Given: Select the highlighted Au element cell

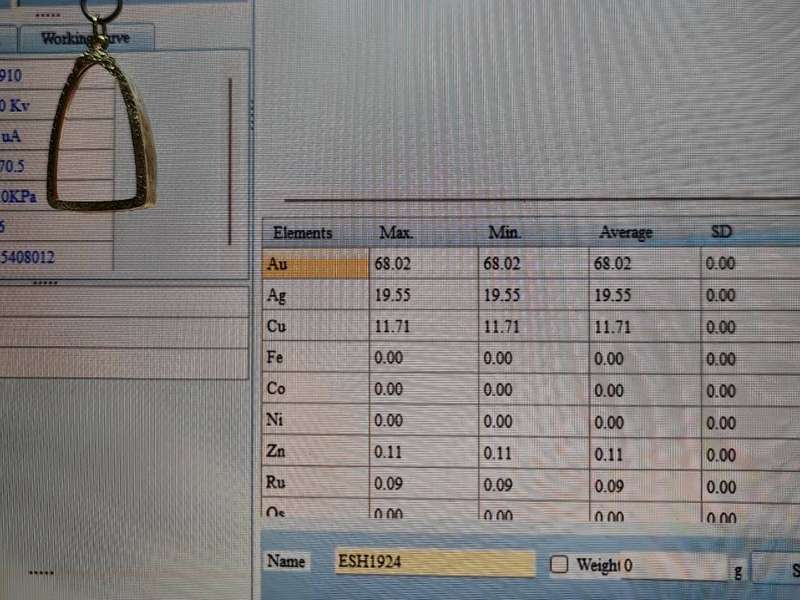Looking at the screenshot, I should point(315,265).
